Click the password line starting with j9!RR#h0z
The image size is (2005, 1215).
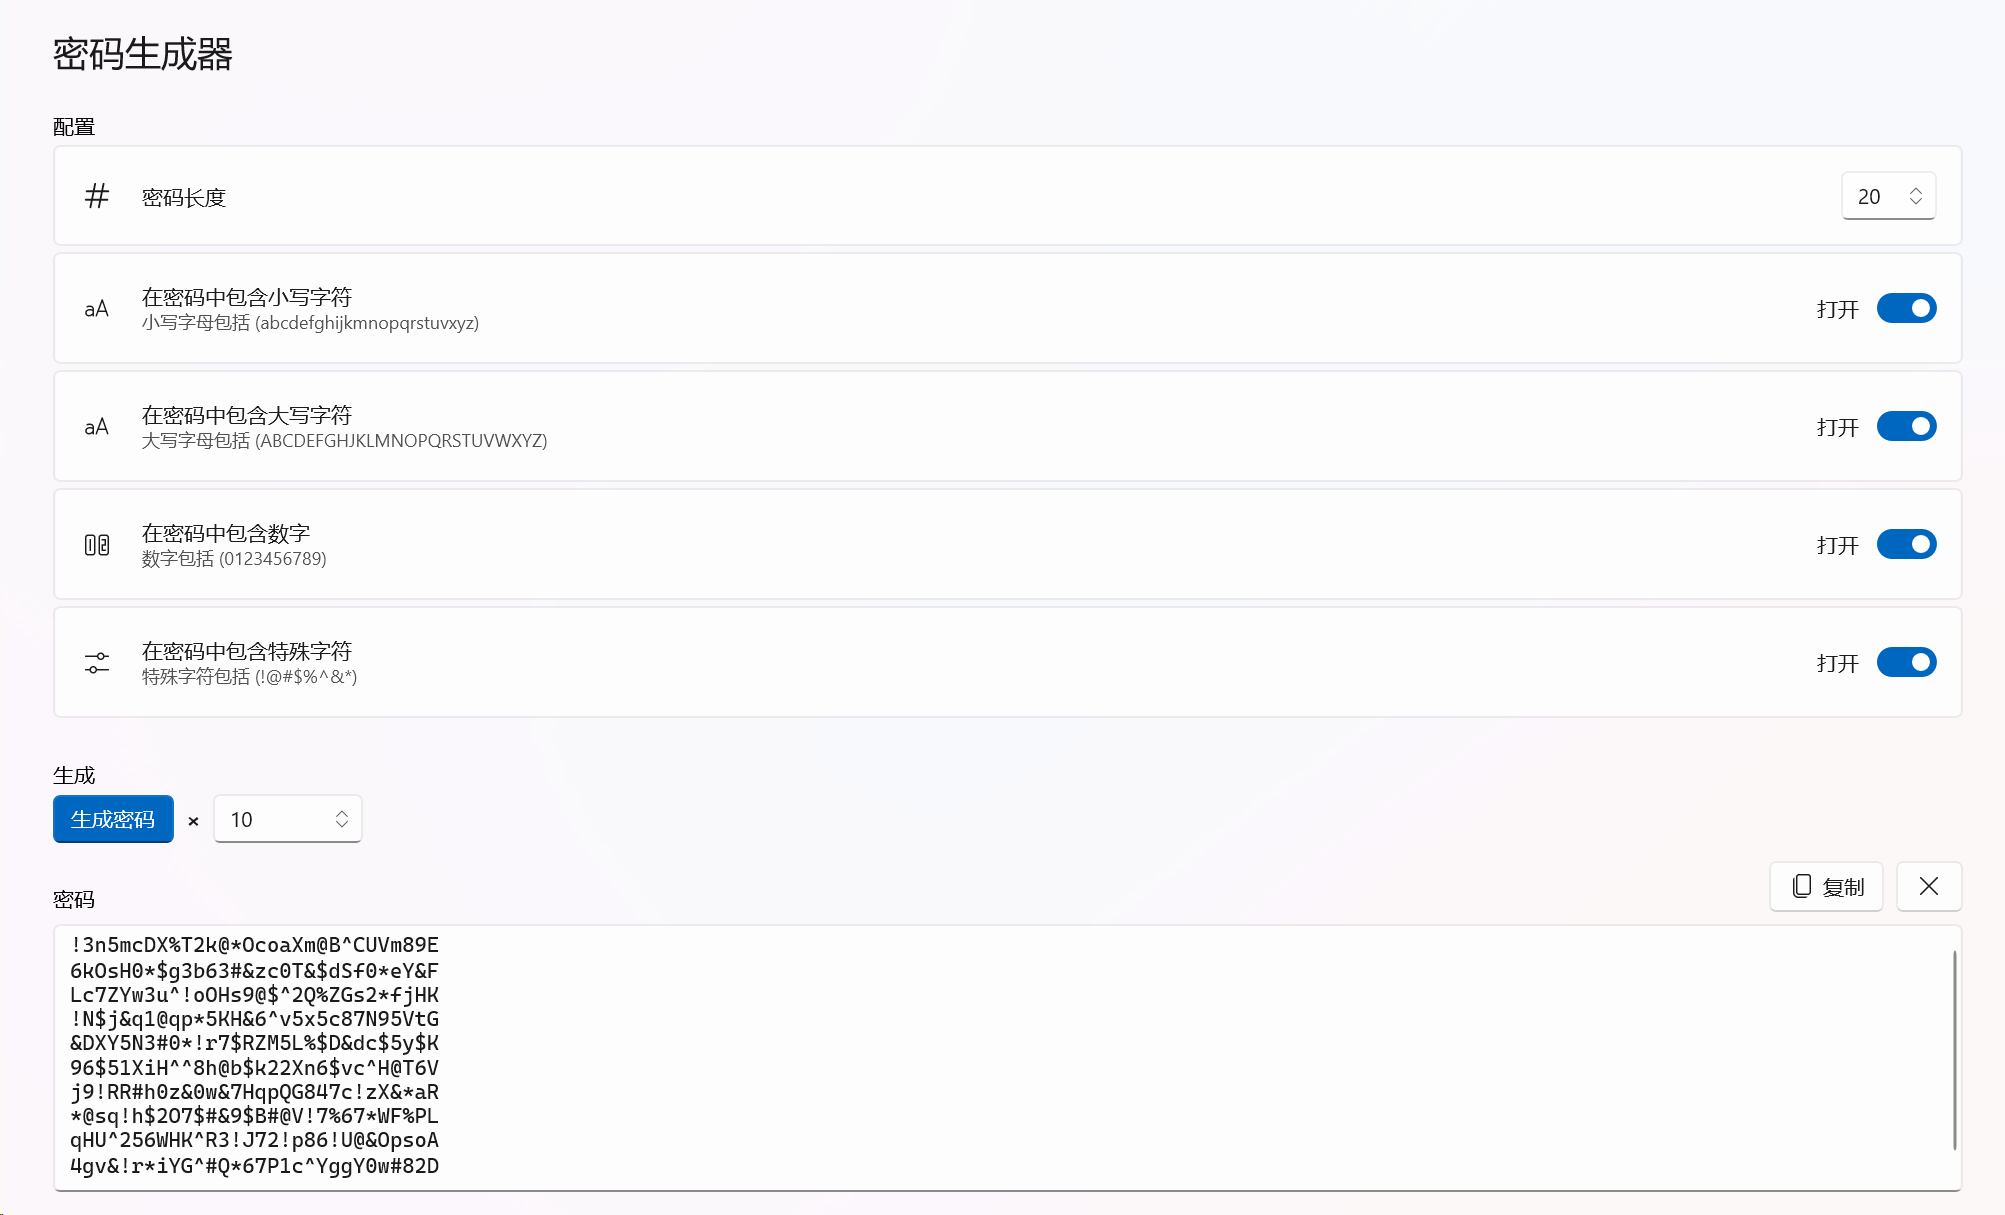[255, 1092]
